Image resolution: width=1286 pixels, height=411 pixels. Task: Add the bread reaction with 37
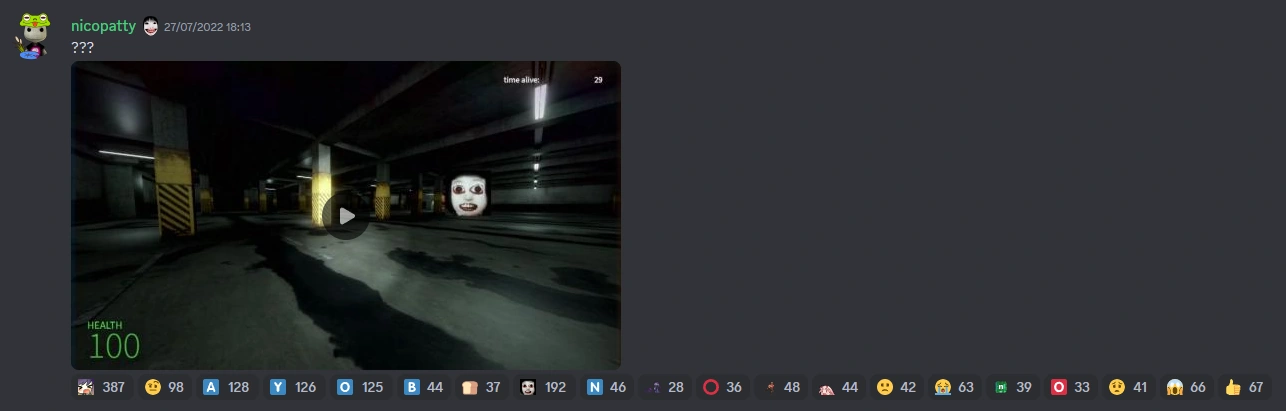pos(482,387)
